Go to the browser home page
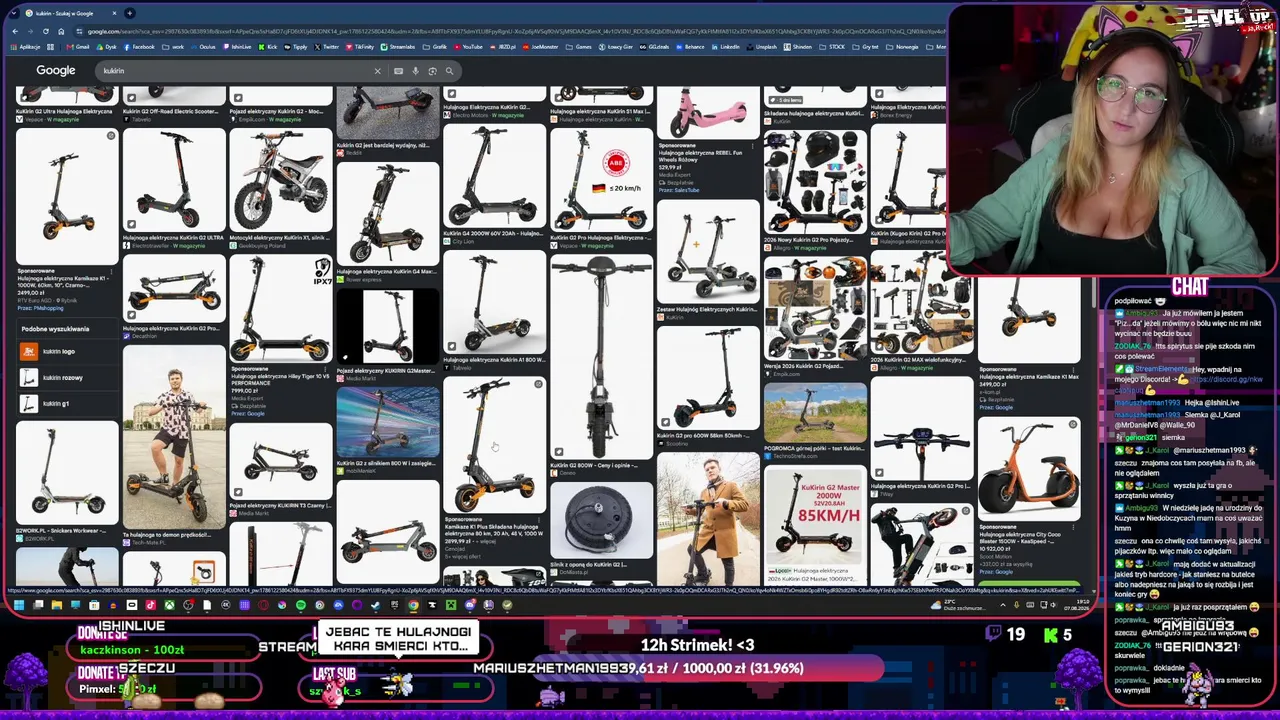 point(61,31)
